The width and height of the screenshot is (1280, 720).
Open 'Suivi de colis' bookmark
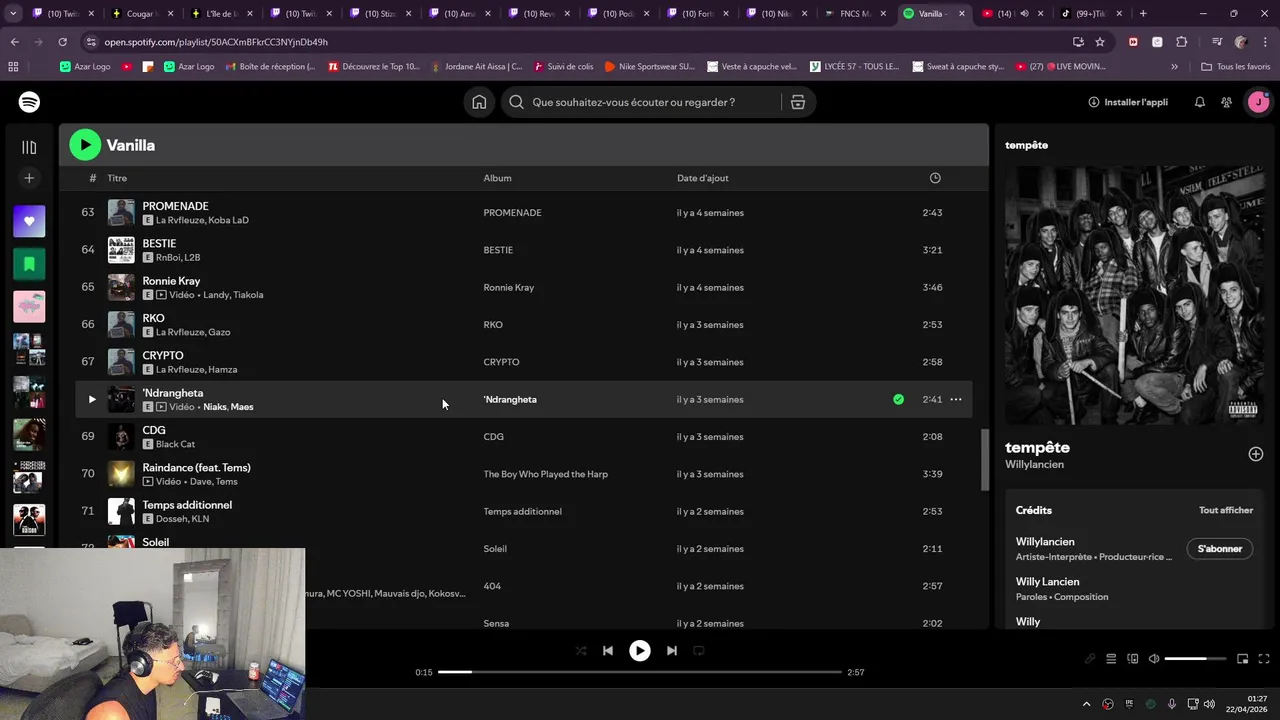pos(564,66)
